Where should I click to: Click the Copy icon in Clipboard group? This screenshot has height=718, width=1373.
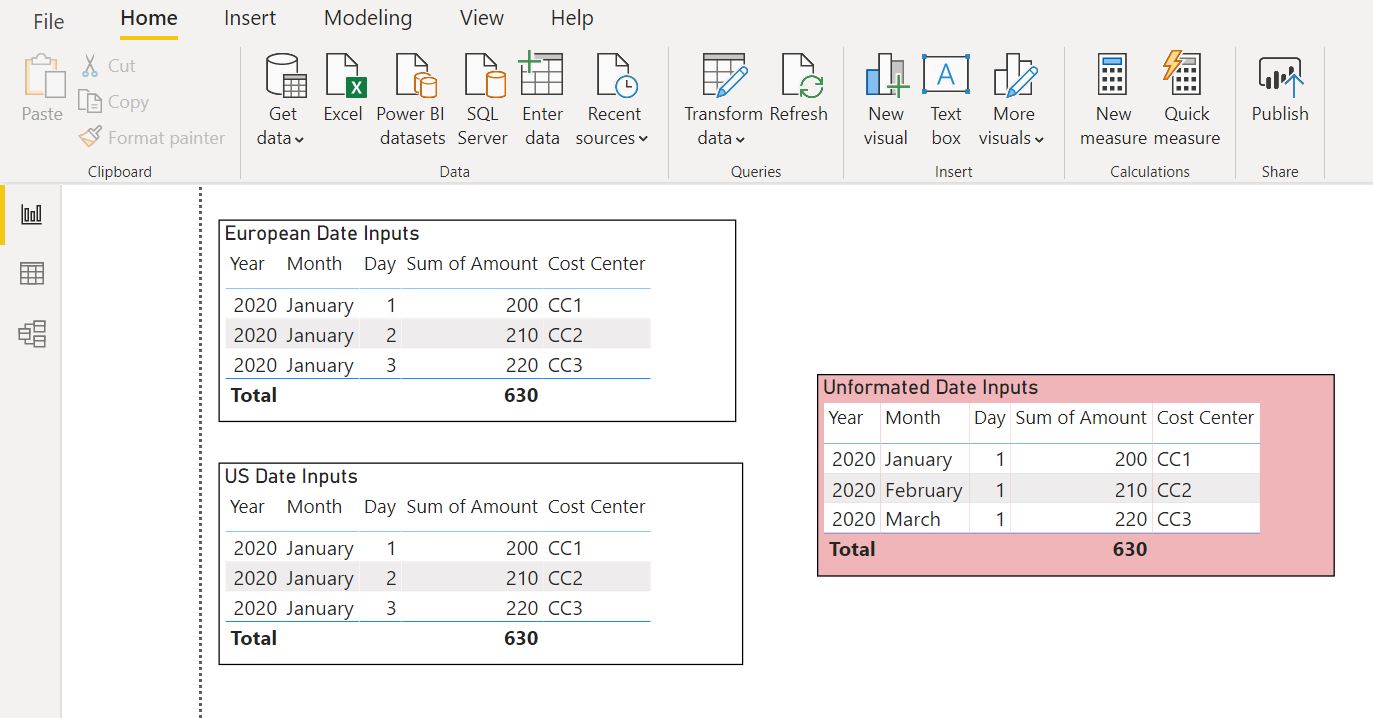point(88,102)
